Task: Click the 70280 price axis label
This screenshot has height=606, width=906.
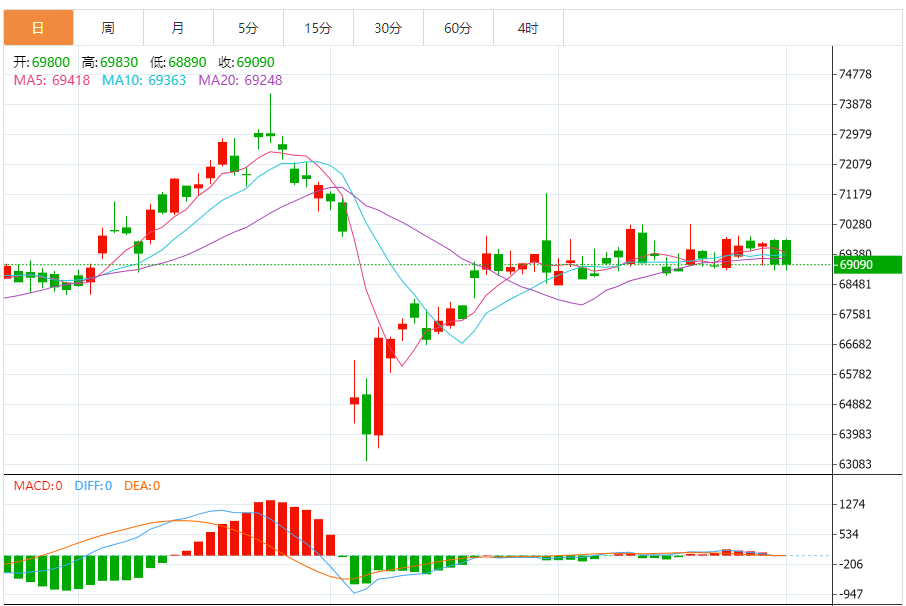Action: [855, 224]
